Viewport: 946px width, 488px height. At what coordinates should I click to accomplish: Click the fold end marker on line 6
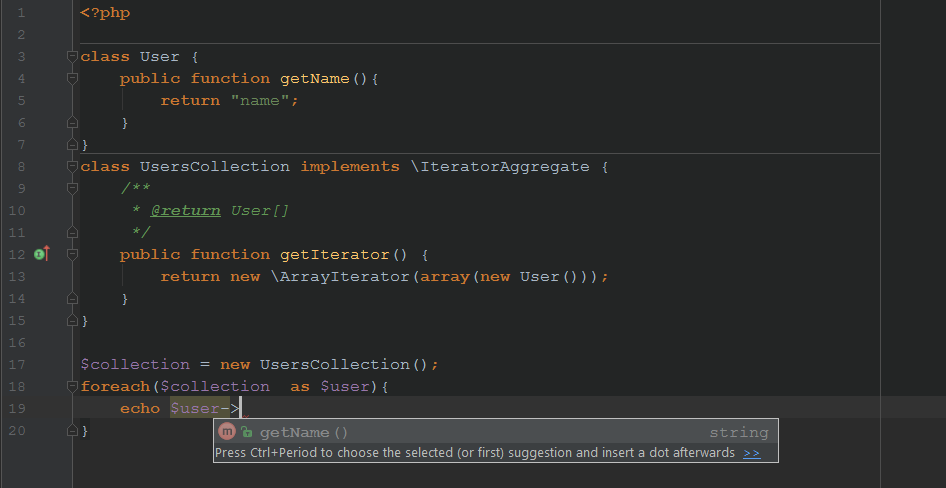(x=72, y=122)
